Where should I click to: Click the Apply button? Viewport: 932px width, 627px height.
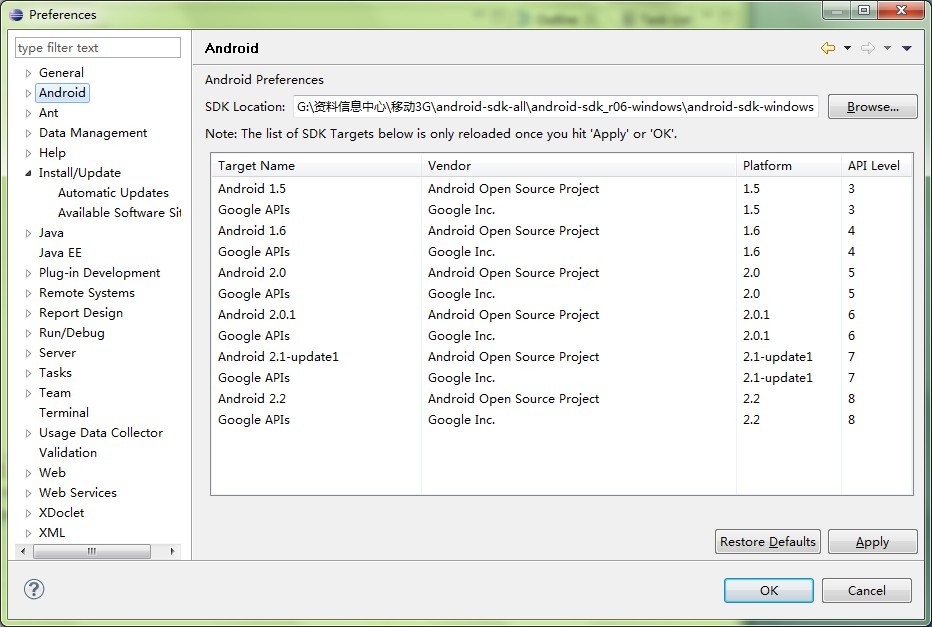click(873, 541)
